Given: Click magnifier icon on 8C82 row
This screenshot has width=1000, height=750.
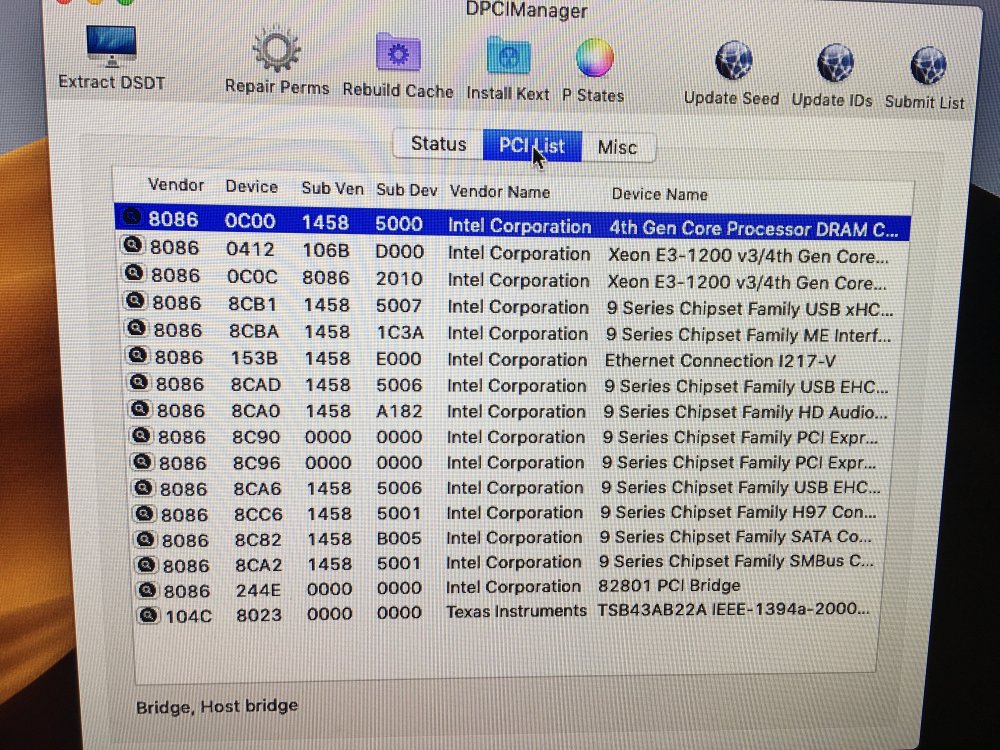Looking at the screenshot, I should tap(145, 539).
